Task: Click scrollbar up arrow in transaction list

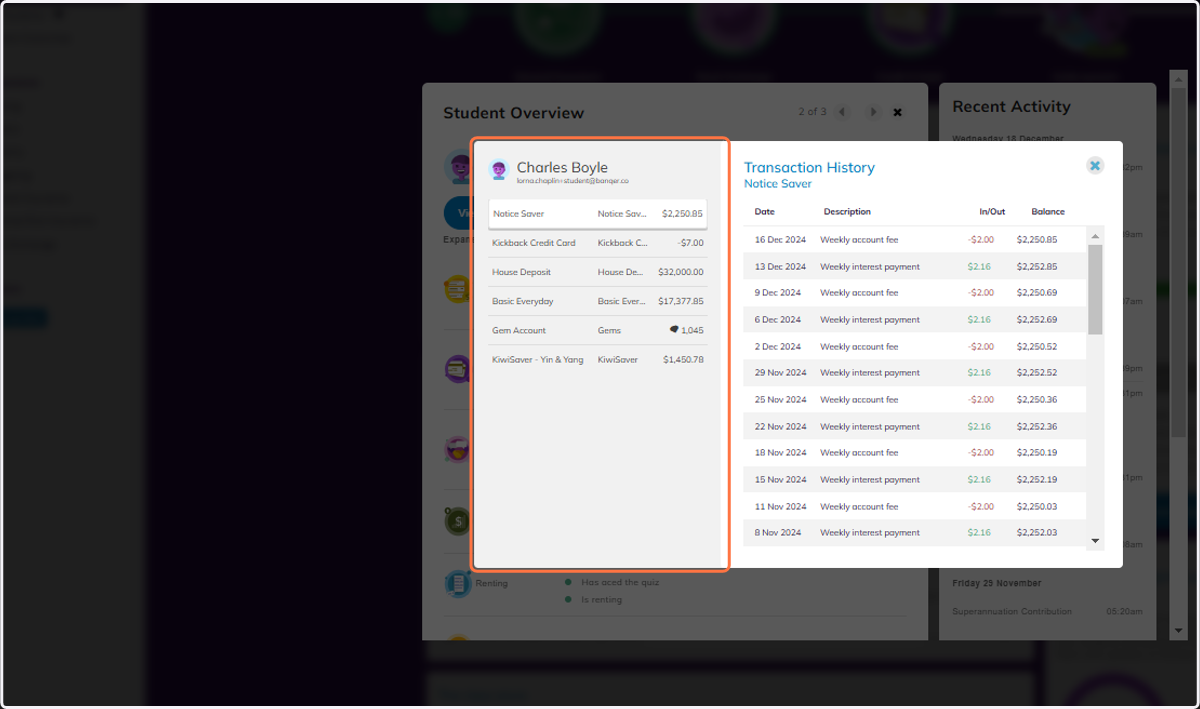Action: point(1095,237)
